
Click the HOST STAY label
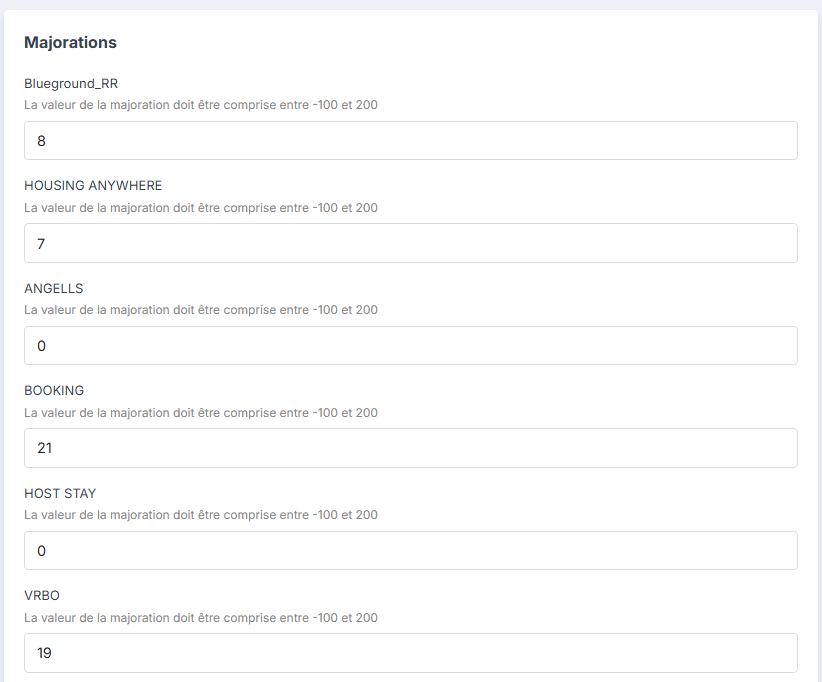60,493
